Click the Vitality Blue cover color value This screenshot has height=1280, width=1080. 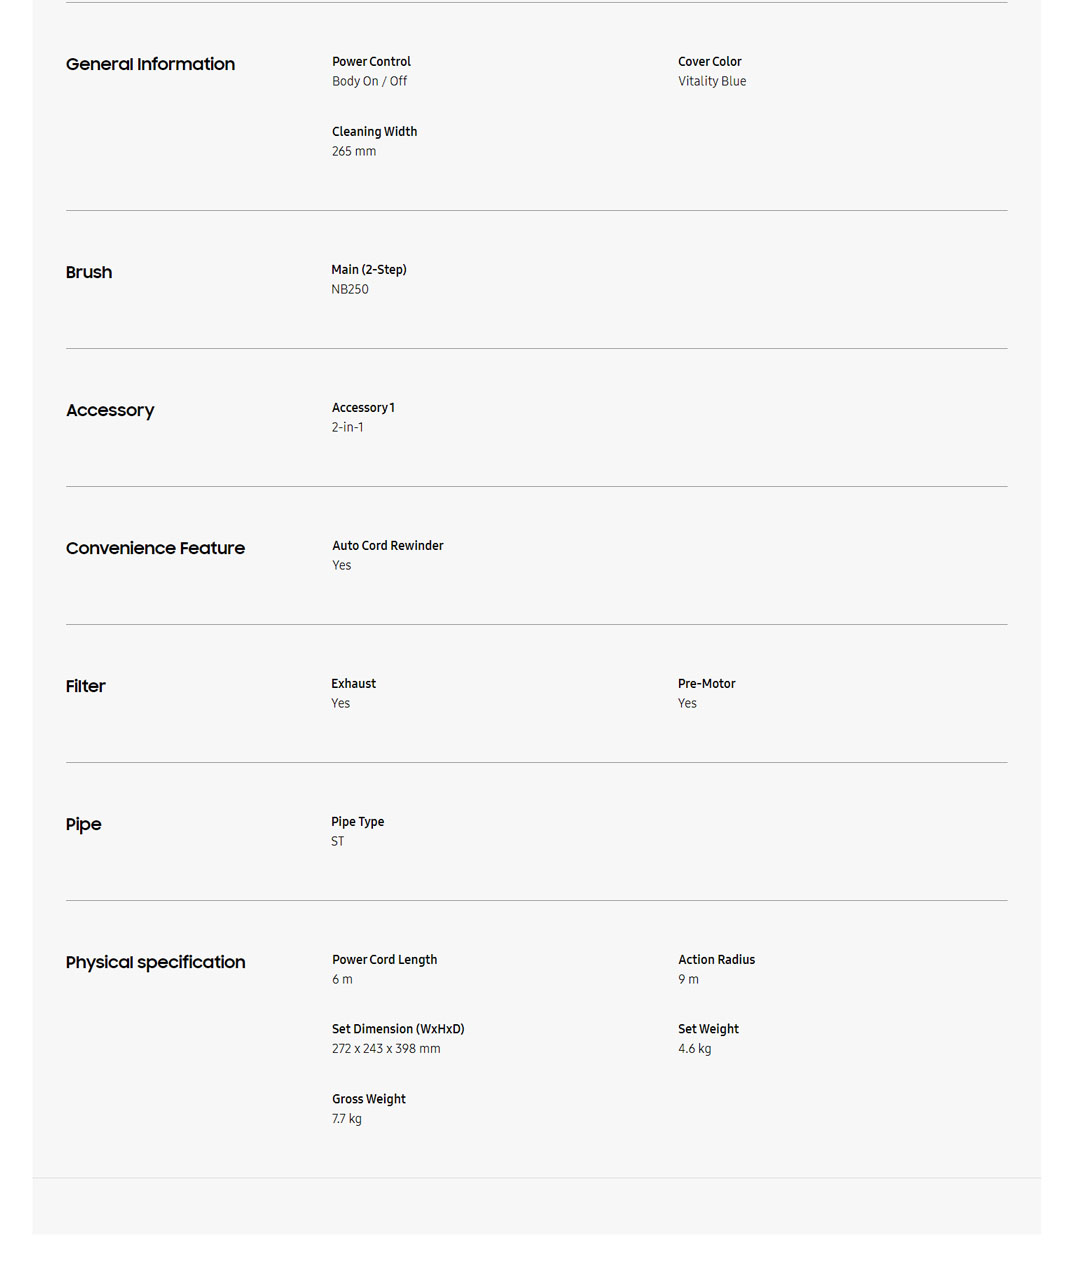click(712, 82)
